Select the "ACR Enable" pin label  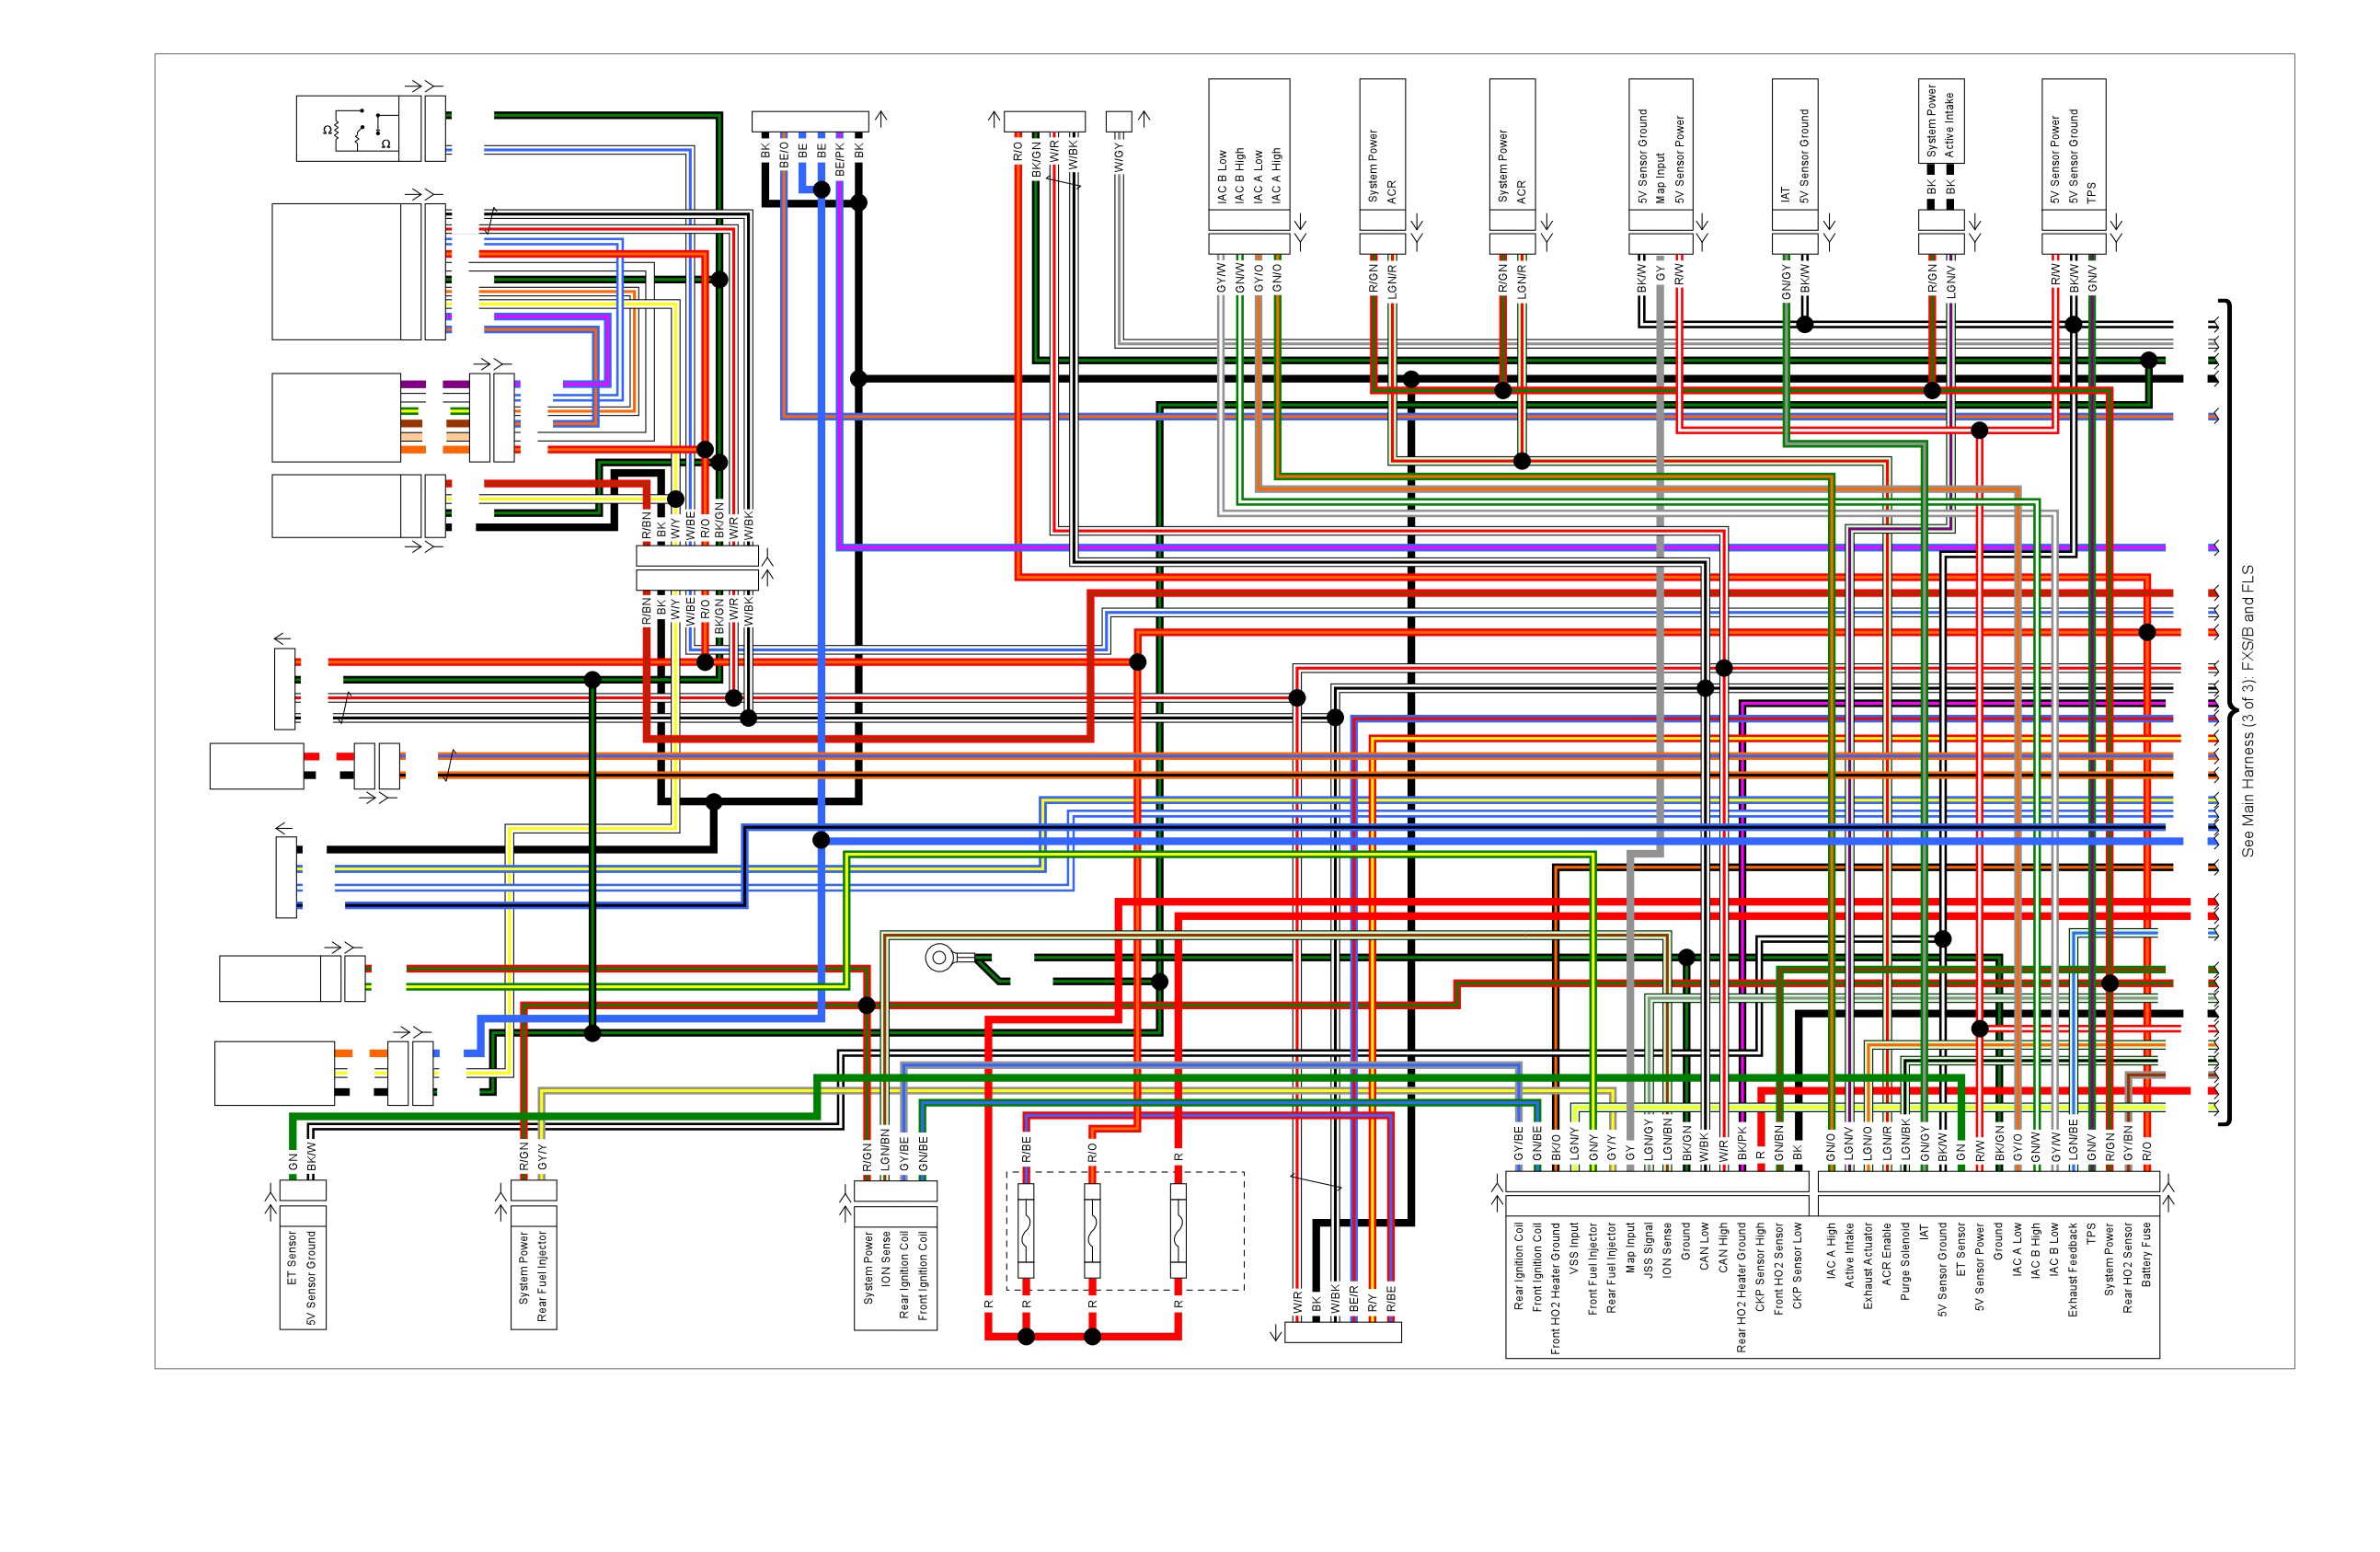click(1887, 1255)
